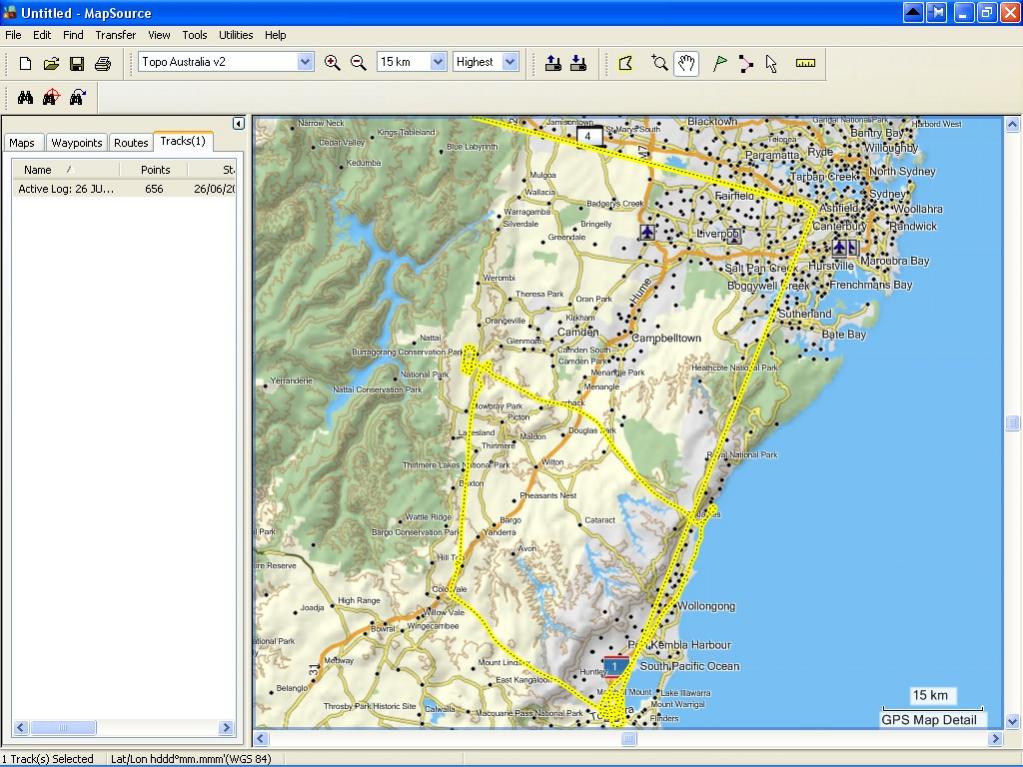Click the New file icon
Image resolution: width=1023 pixels, height=767 pixels.
click(x=25, y=63)
